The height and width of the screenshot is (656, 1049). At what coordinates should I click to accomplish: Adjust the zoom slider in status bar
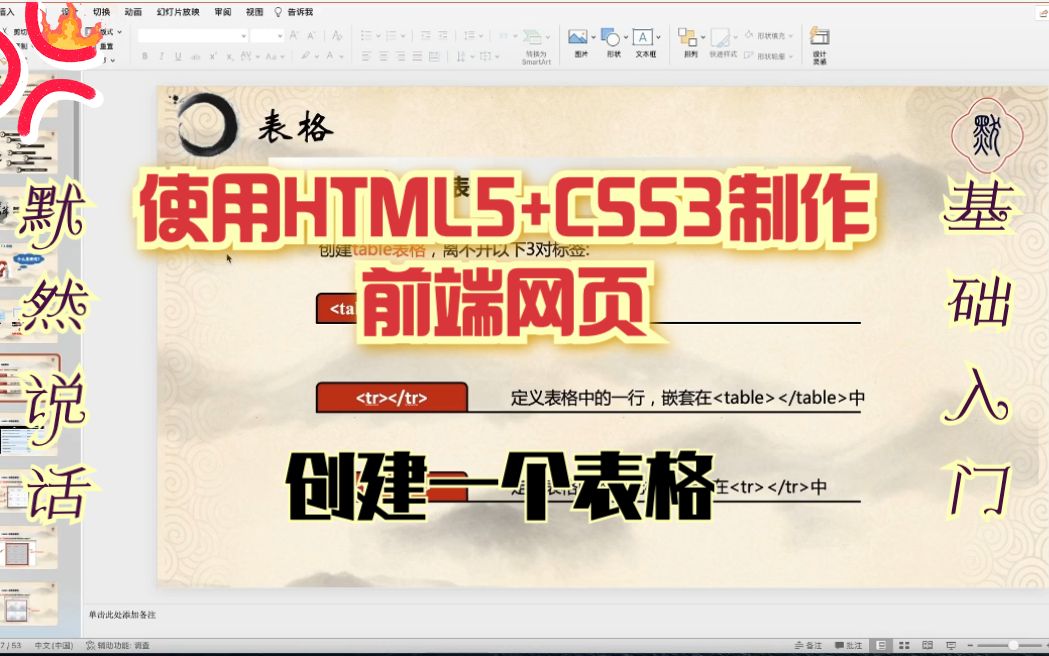[x=1013, y=645]
